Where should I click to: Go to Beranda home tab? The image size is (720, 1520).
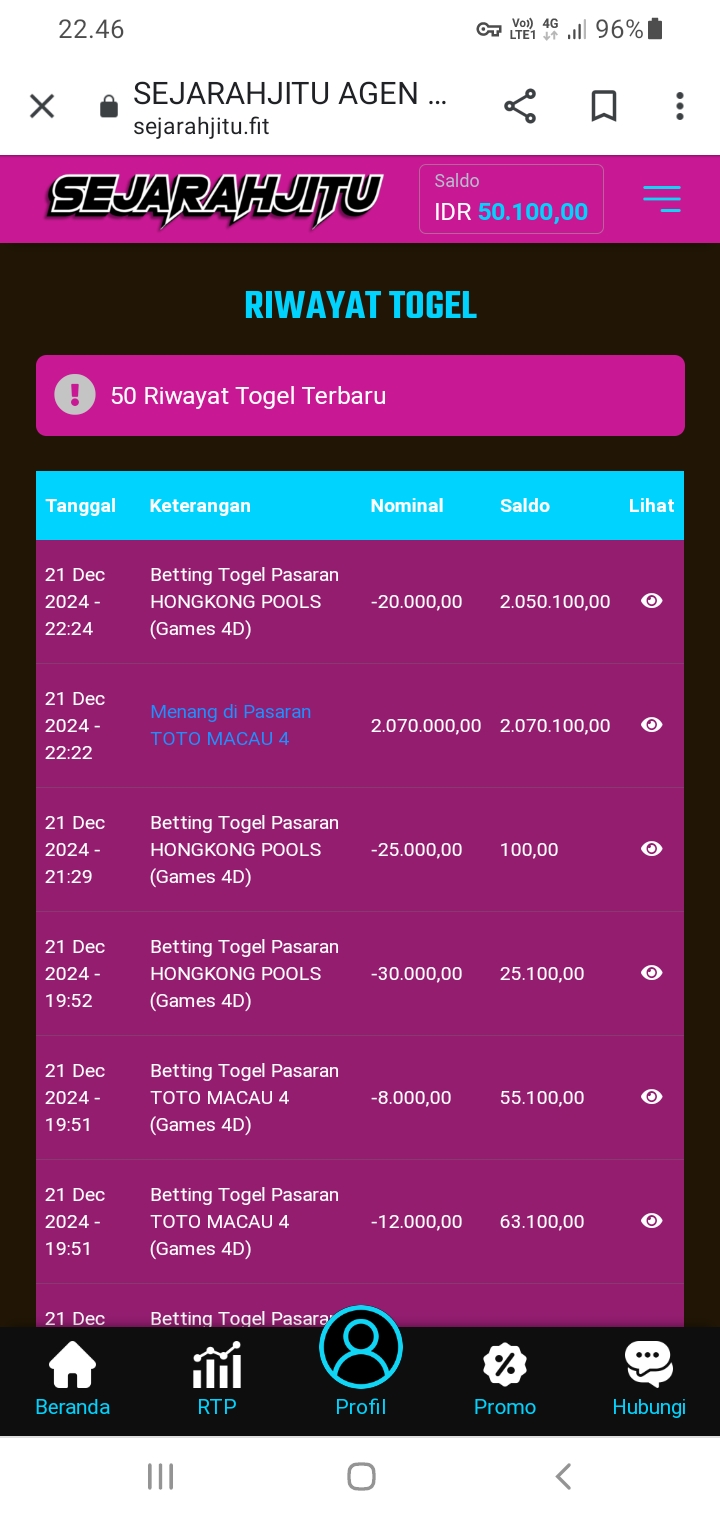(x=73, y=1380)
